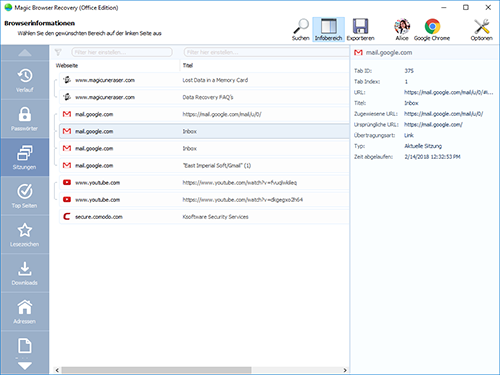Open the Passwörter section

[x=25, y=119]
